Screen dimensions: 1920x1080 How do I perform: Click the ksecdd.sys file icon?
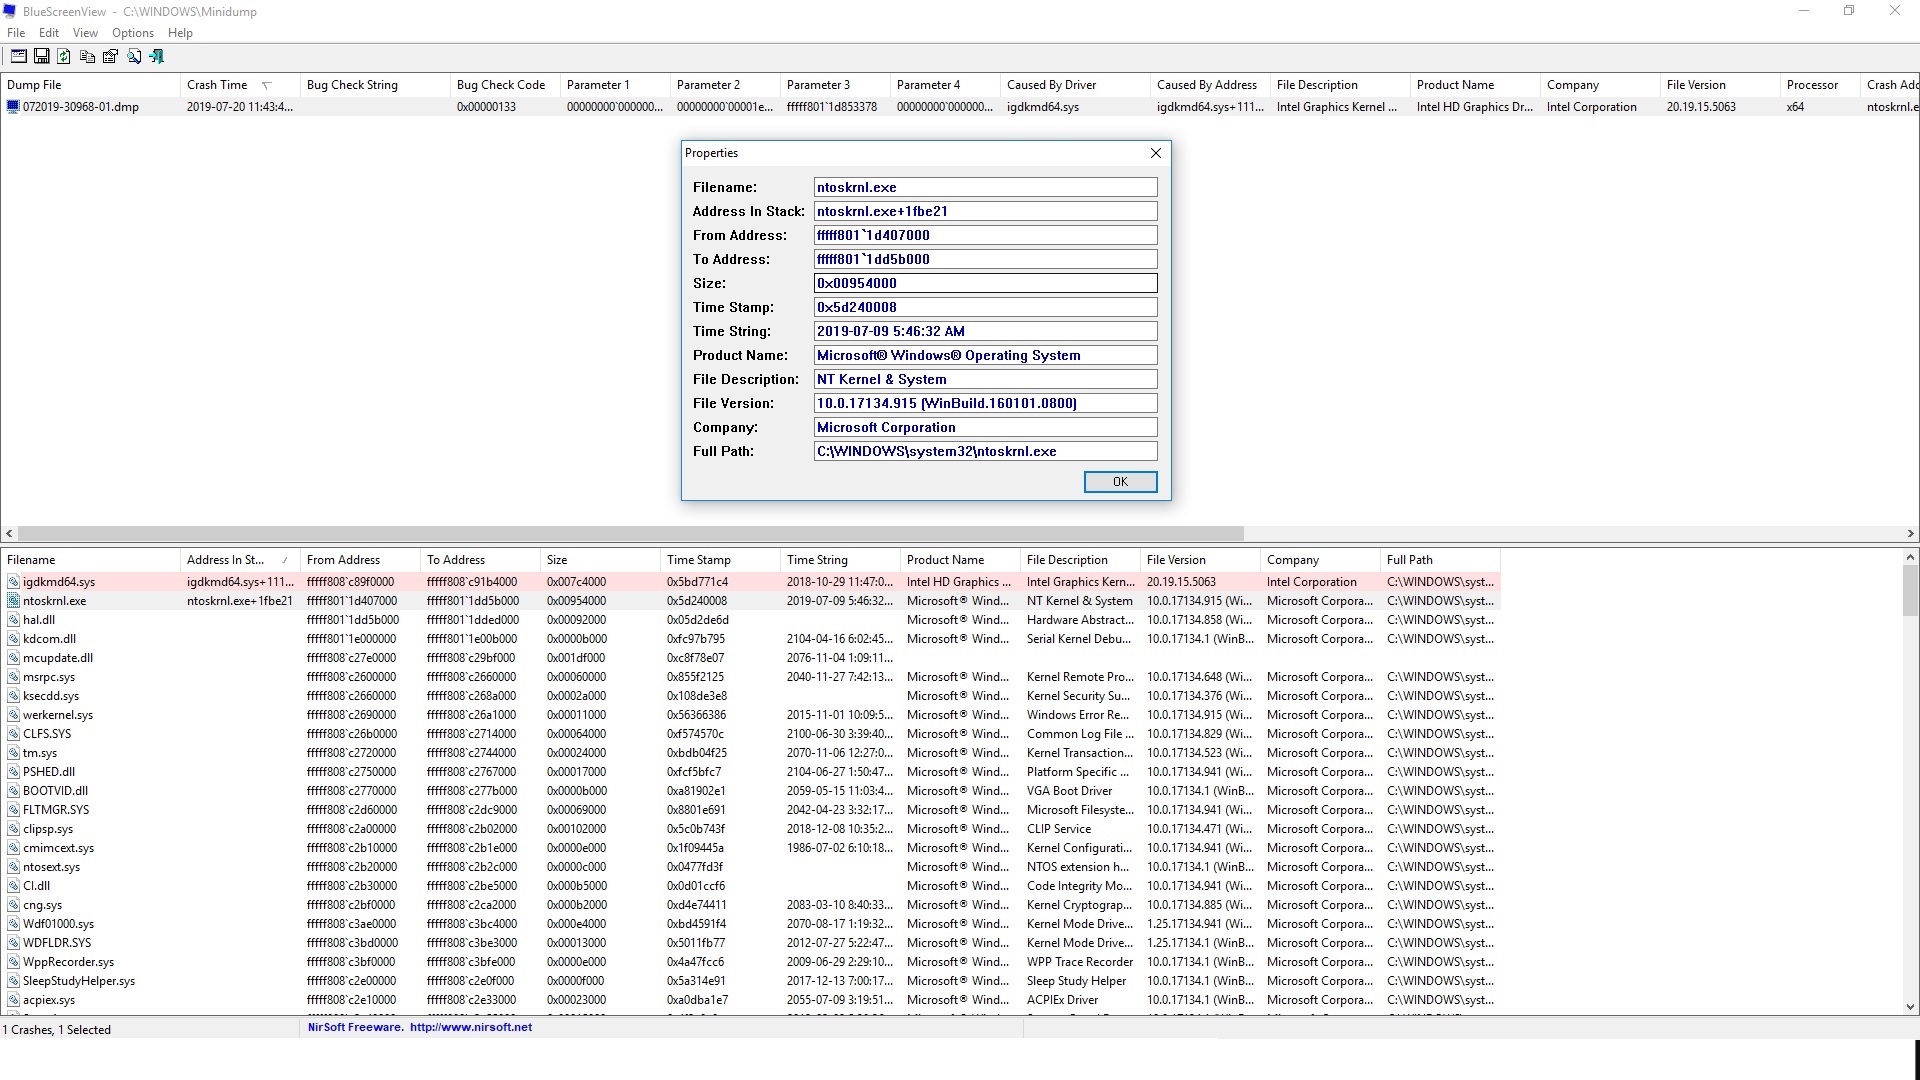click(13, 696)
